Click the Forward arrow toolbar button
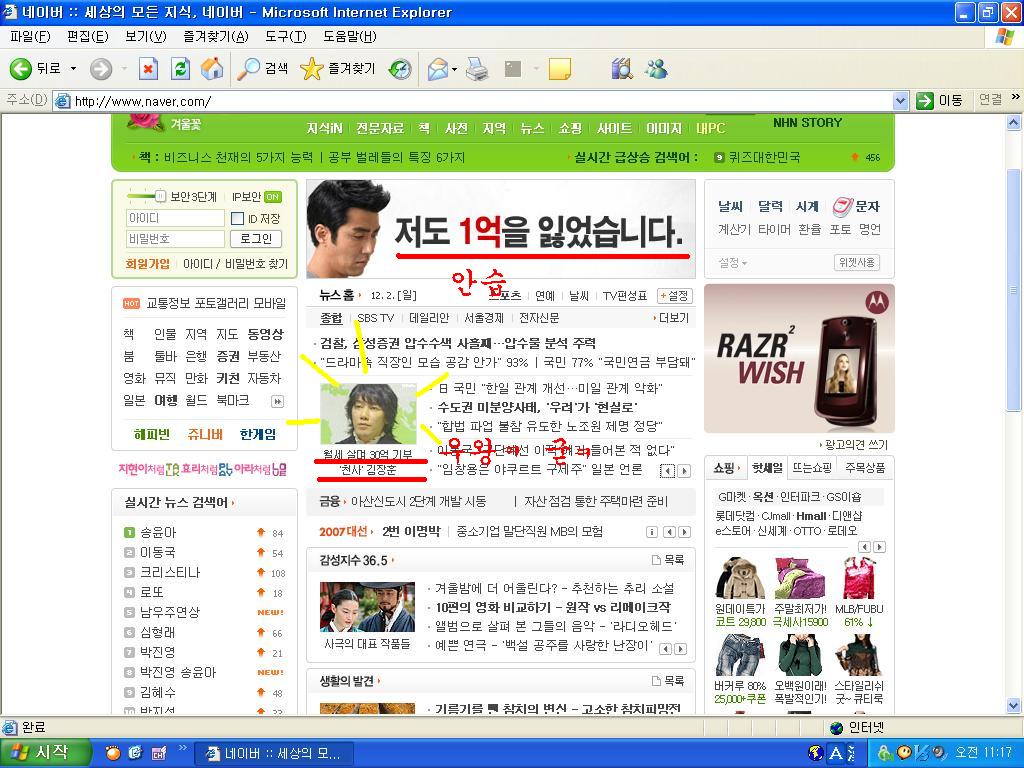This screenshot has height=768, width=1024. [x=101, y=69]
